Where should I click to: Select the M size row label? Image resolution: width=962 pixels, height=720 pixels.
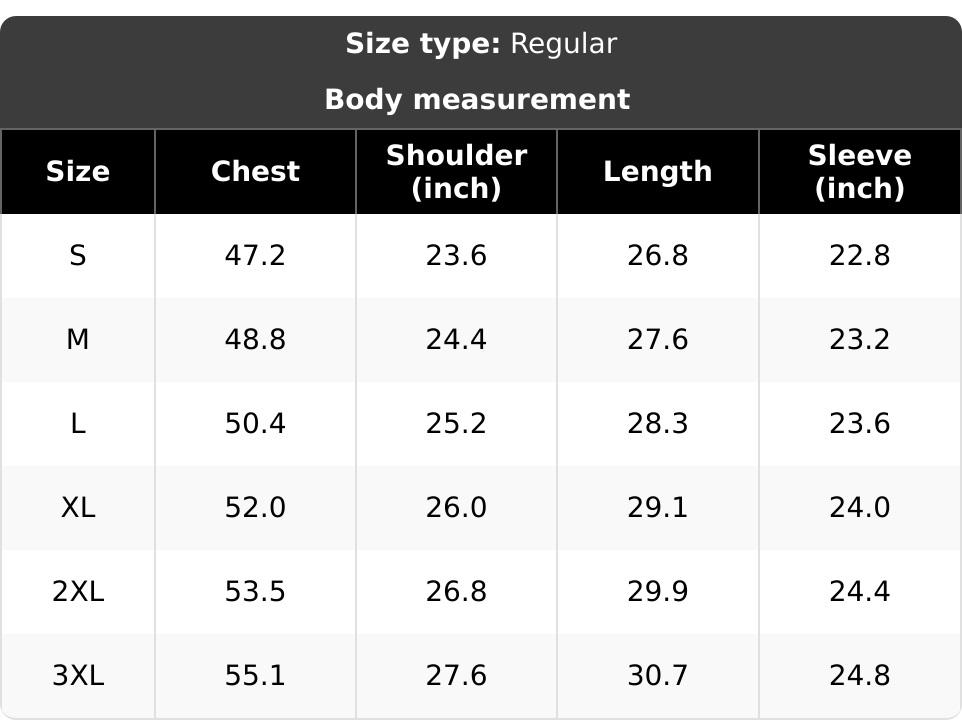[78, 340]
